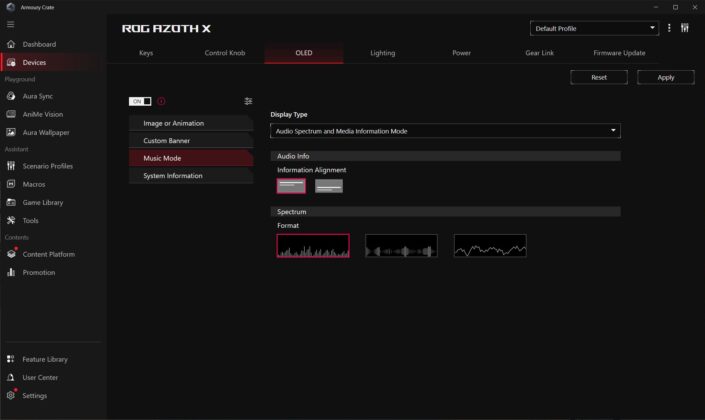The image size is (705, 420).
Task: Click the equalizer icon at top right
Action: 684,28
